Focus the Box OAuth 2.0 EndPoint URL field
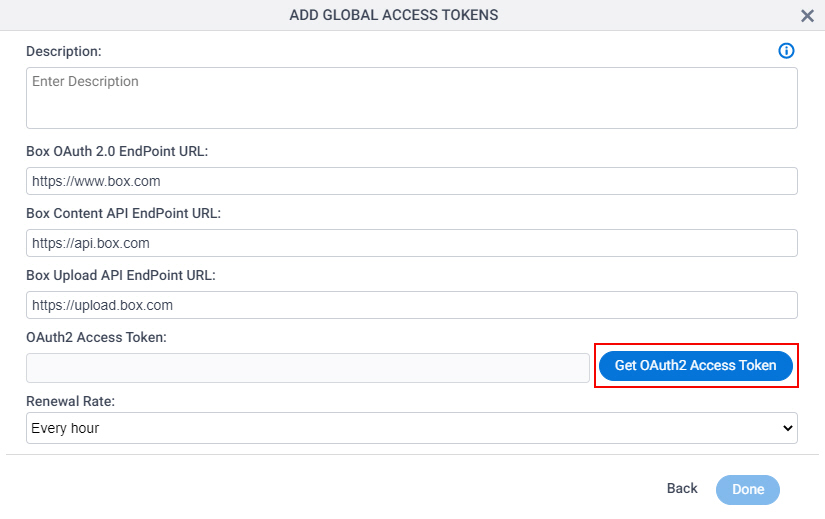The height and width of the screenshot is (519, 825). coord(412,181)
